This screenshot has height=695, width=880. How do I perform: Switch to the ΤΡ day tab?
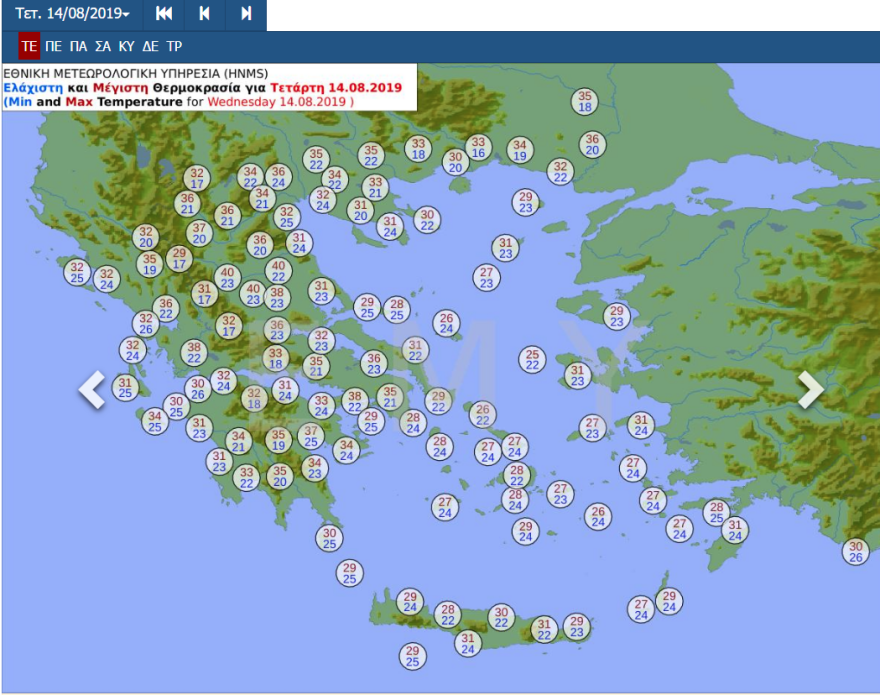coord(174,46)
